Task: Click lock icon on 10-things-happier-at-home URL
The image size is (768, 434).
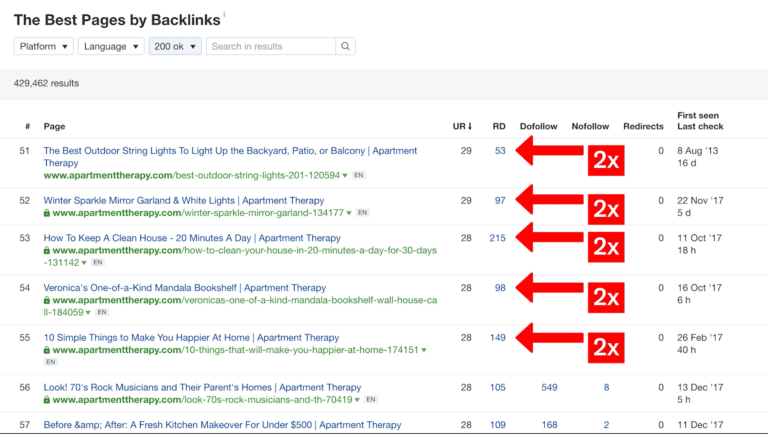Action: tap(47, 350)
